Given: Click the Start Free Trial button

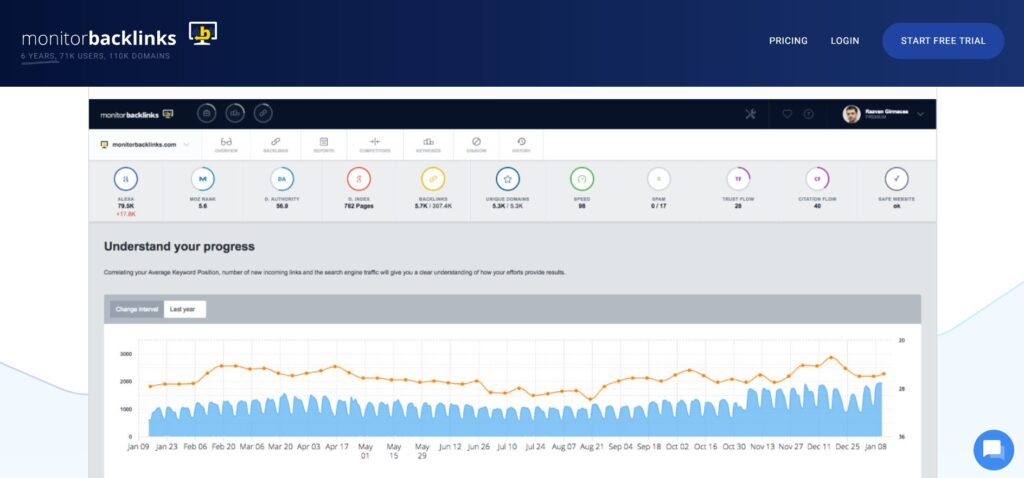Looking at the screenshot, I should click(x=943, y=40).
